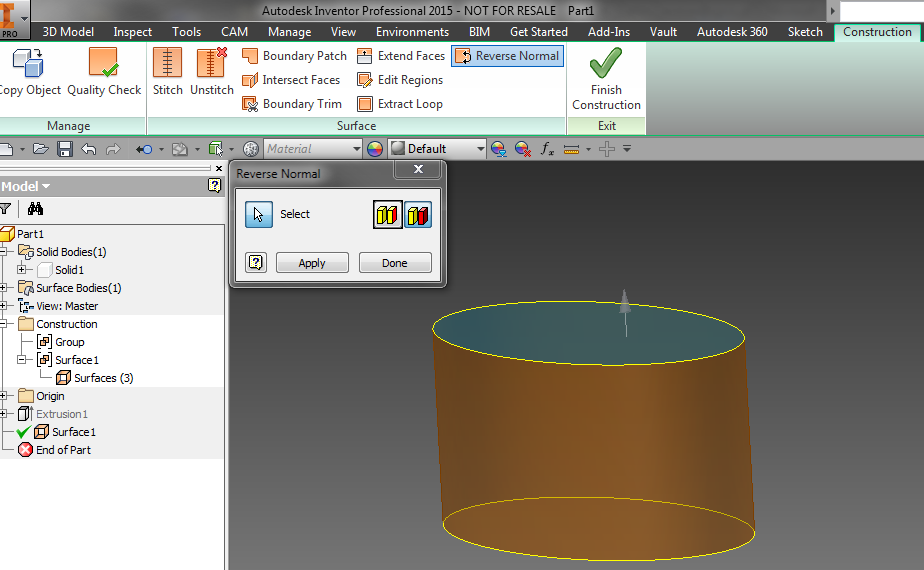
Task: Activate the Reverse Normal command
Action: click(x=507, y=56)
